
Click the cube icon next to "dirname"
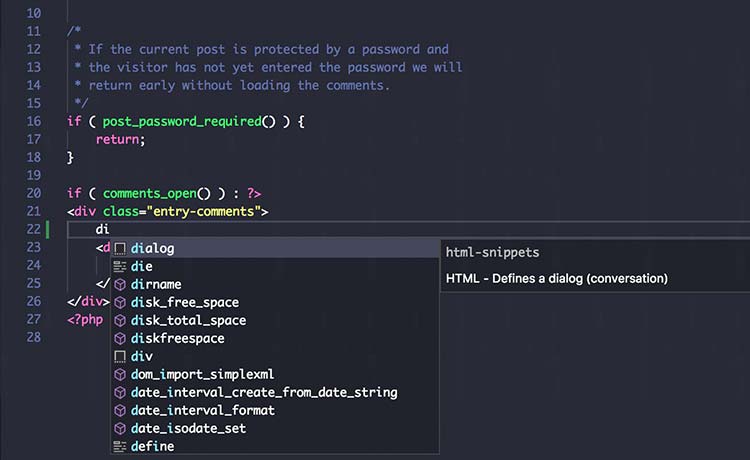click(x=120, y=284)
